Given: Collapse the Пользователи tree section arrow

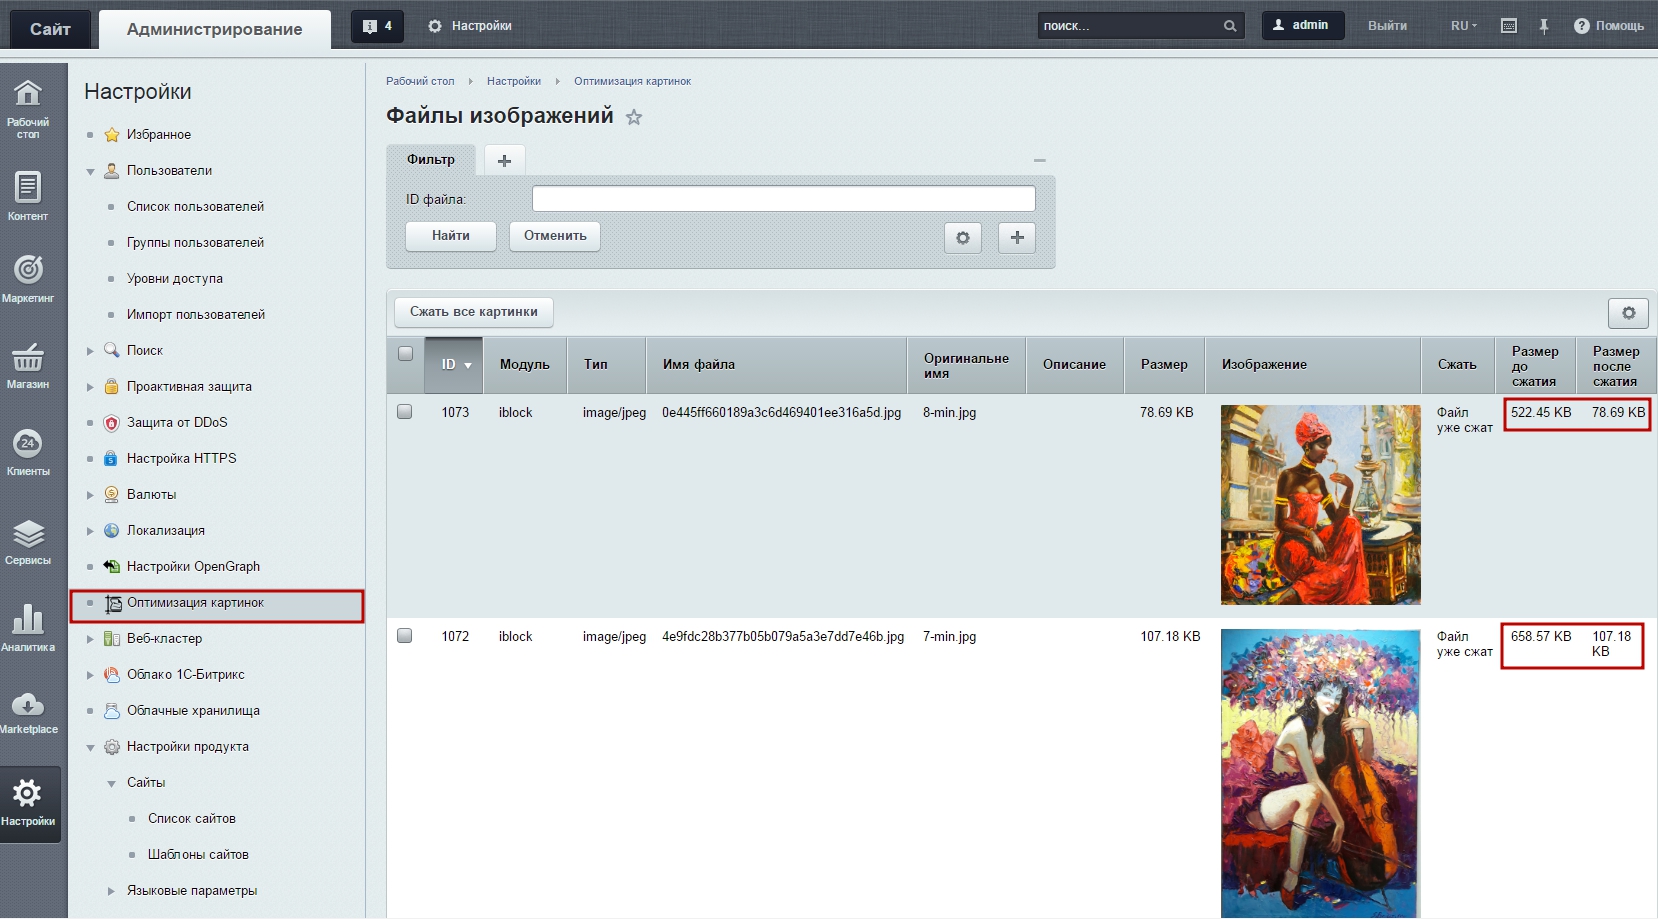Looking at the screenshot, I should [90, 171].
